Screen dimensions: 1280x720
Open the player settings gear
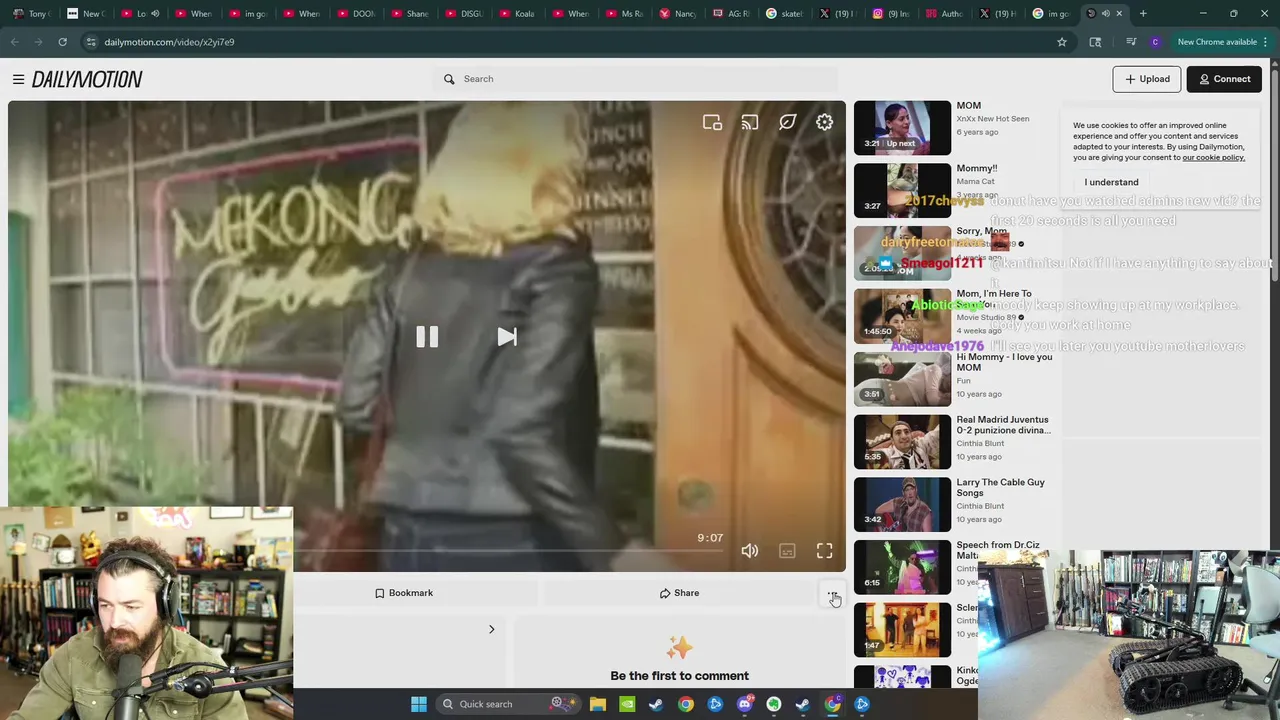click(x=824, y=122)
